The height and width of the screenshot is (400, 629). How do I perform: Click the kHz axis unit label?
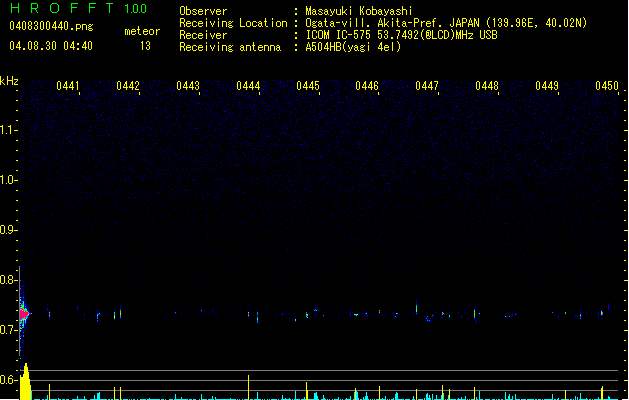click(x=9, y=81)
